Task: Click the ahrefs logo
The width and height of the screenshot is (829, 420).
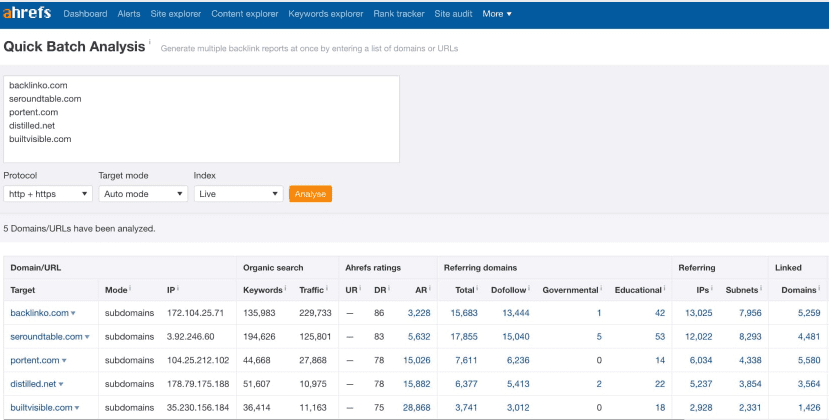Action: pyautogui.click(x=27, y=13)
